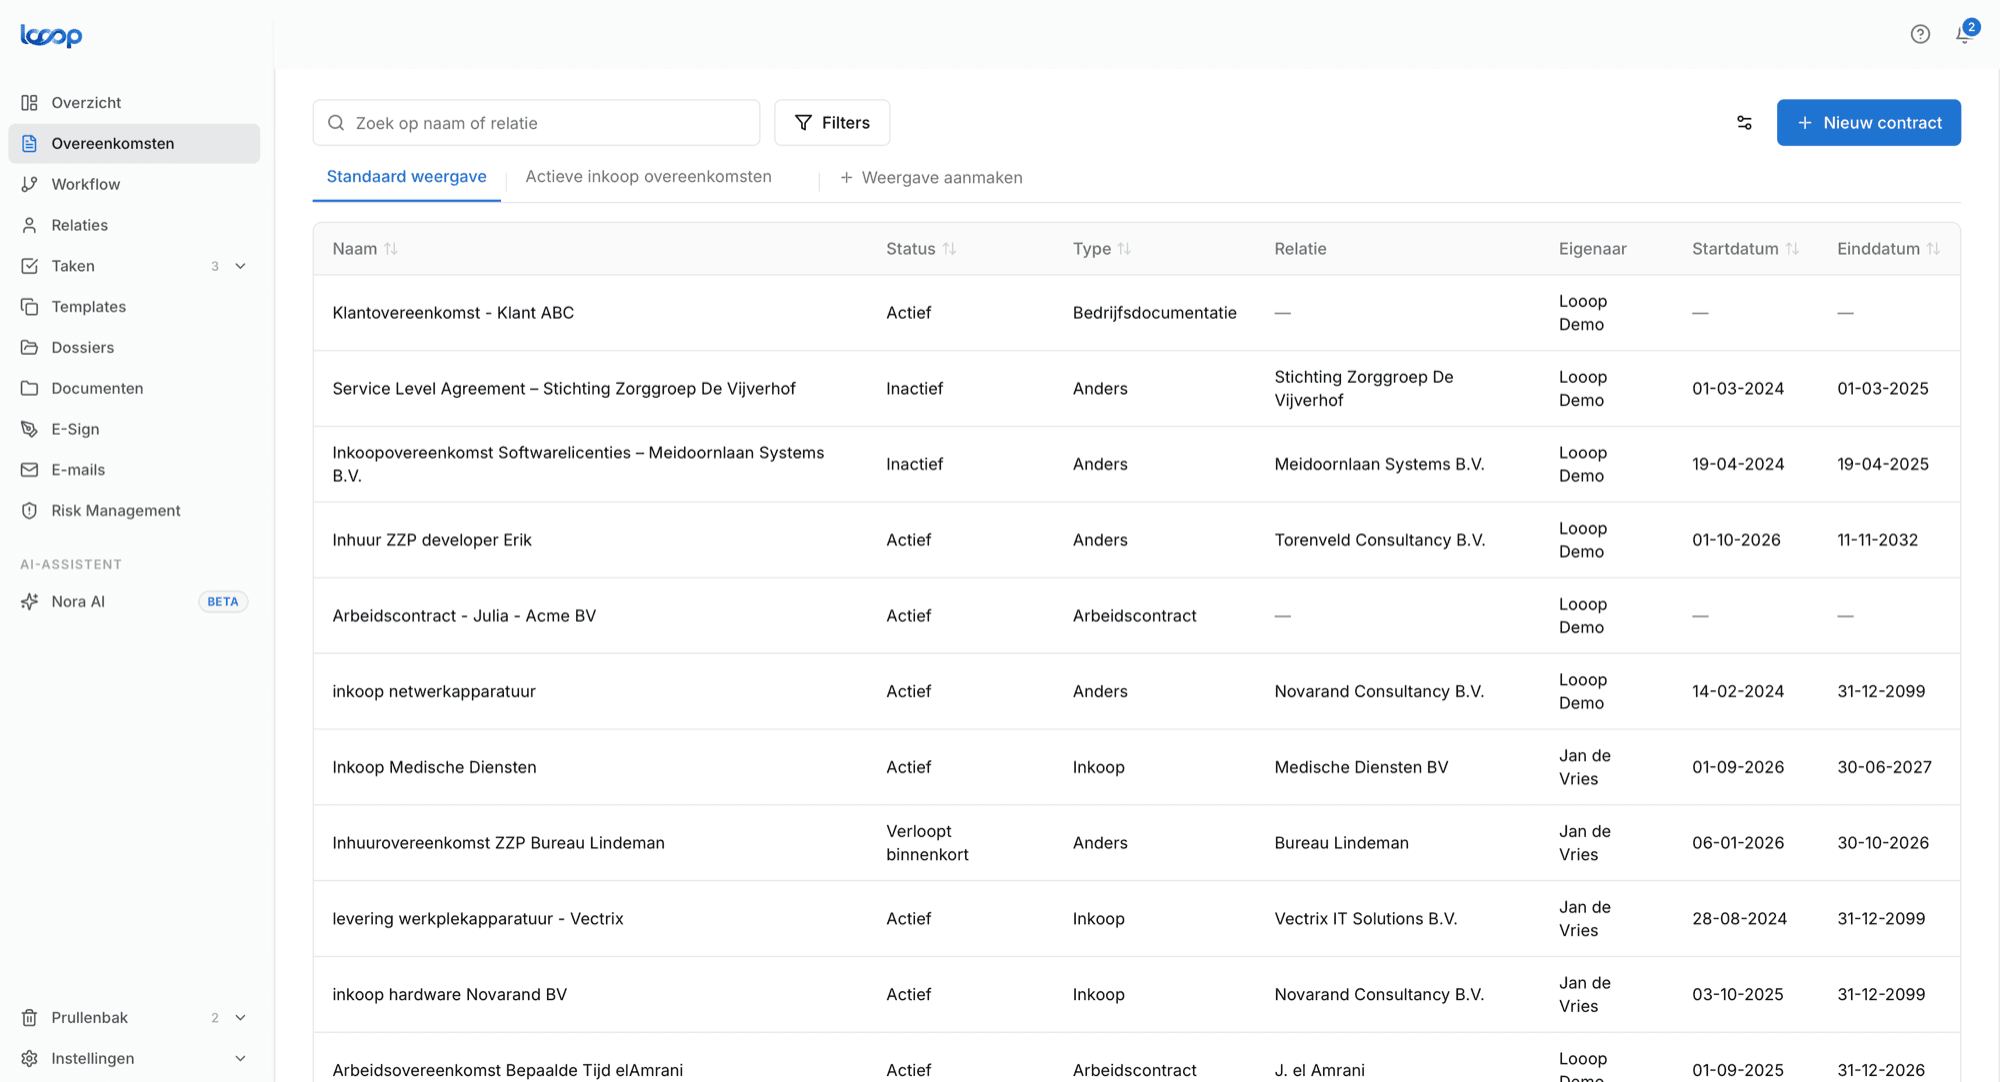Click the Relaties person icon
The height and width of the screenshot is (1082, 2000).
(x=30, y=225)
